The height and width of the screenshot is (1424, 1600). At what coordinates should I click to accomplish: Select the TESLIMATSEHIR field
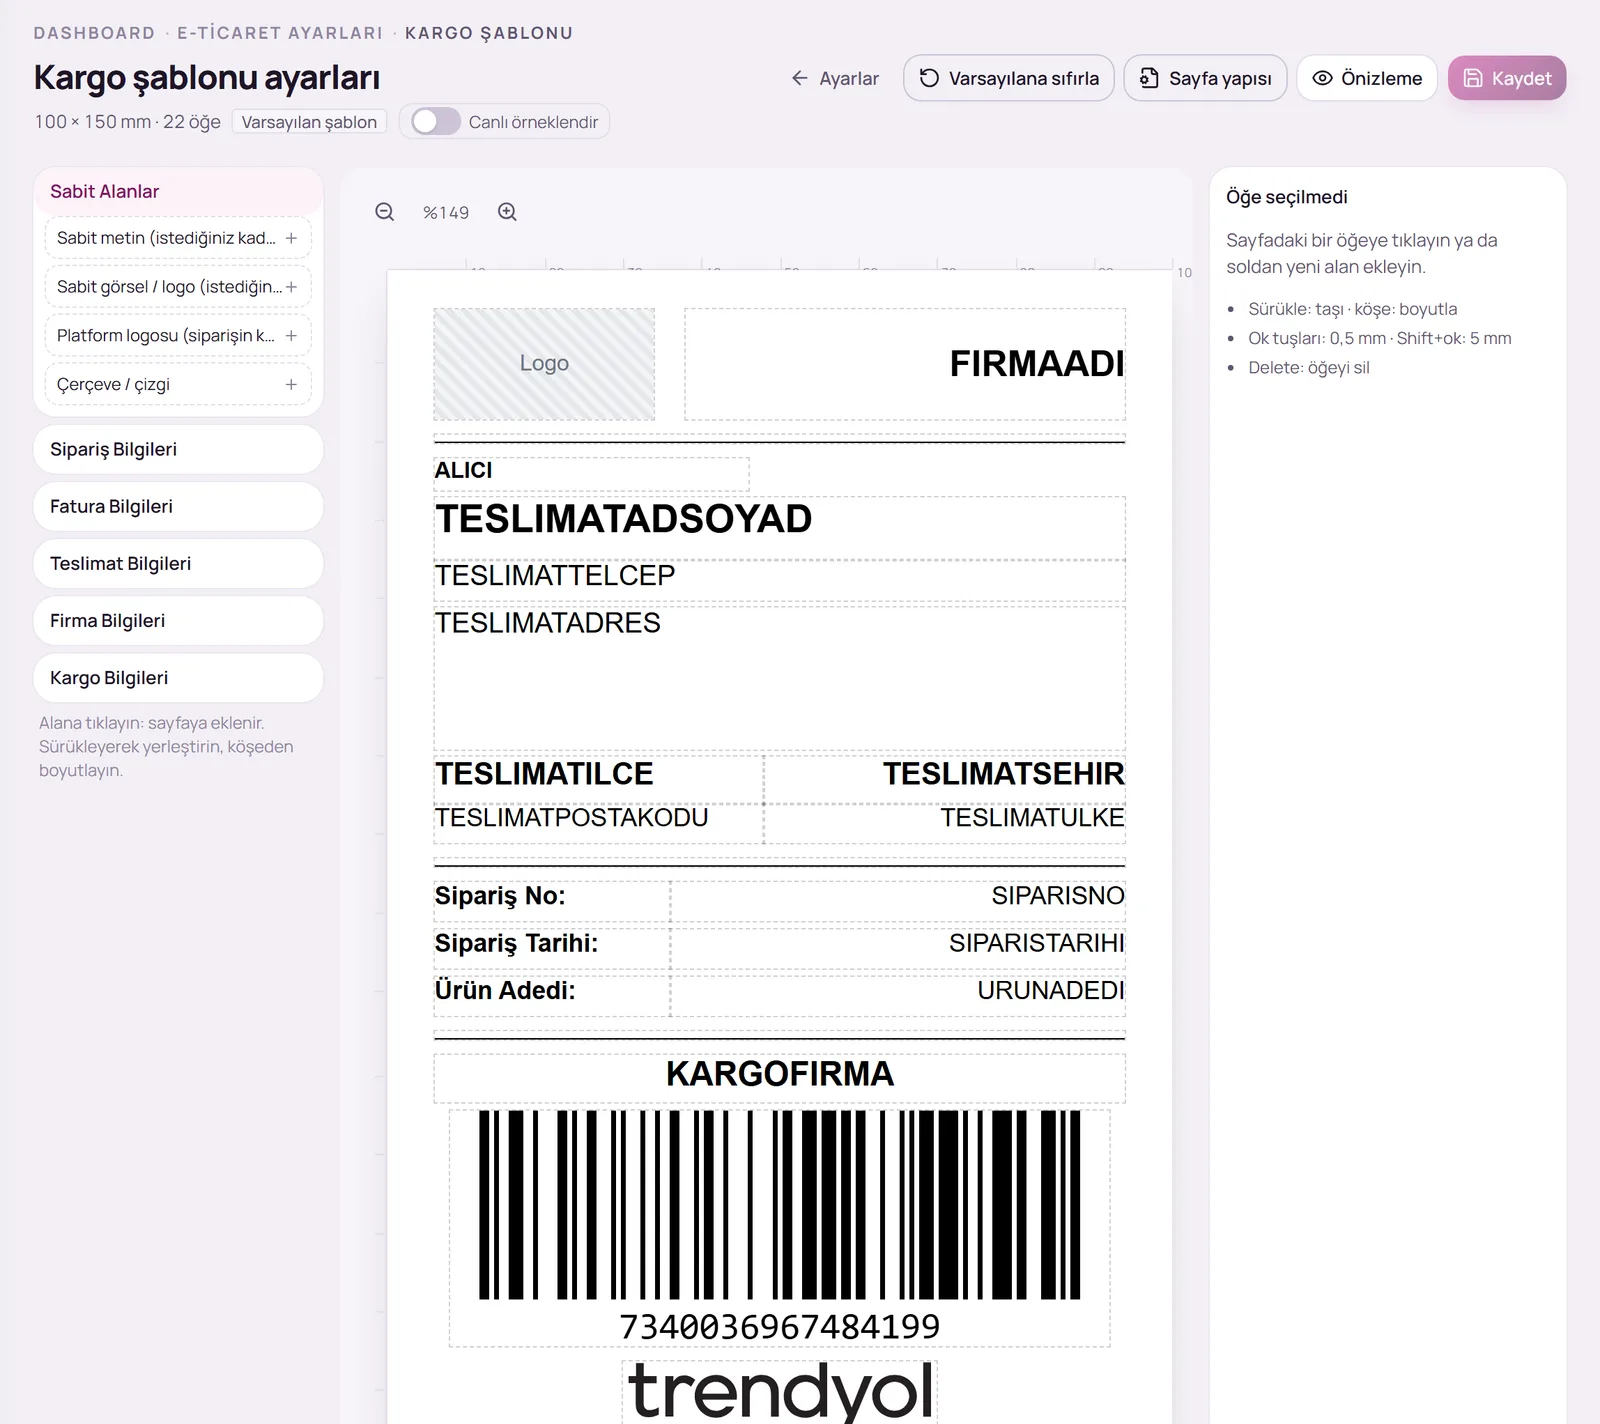coord(945,778)
